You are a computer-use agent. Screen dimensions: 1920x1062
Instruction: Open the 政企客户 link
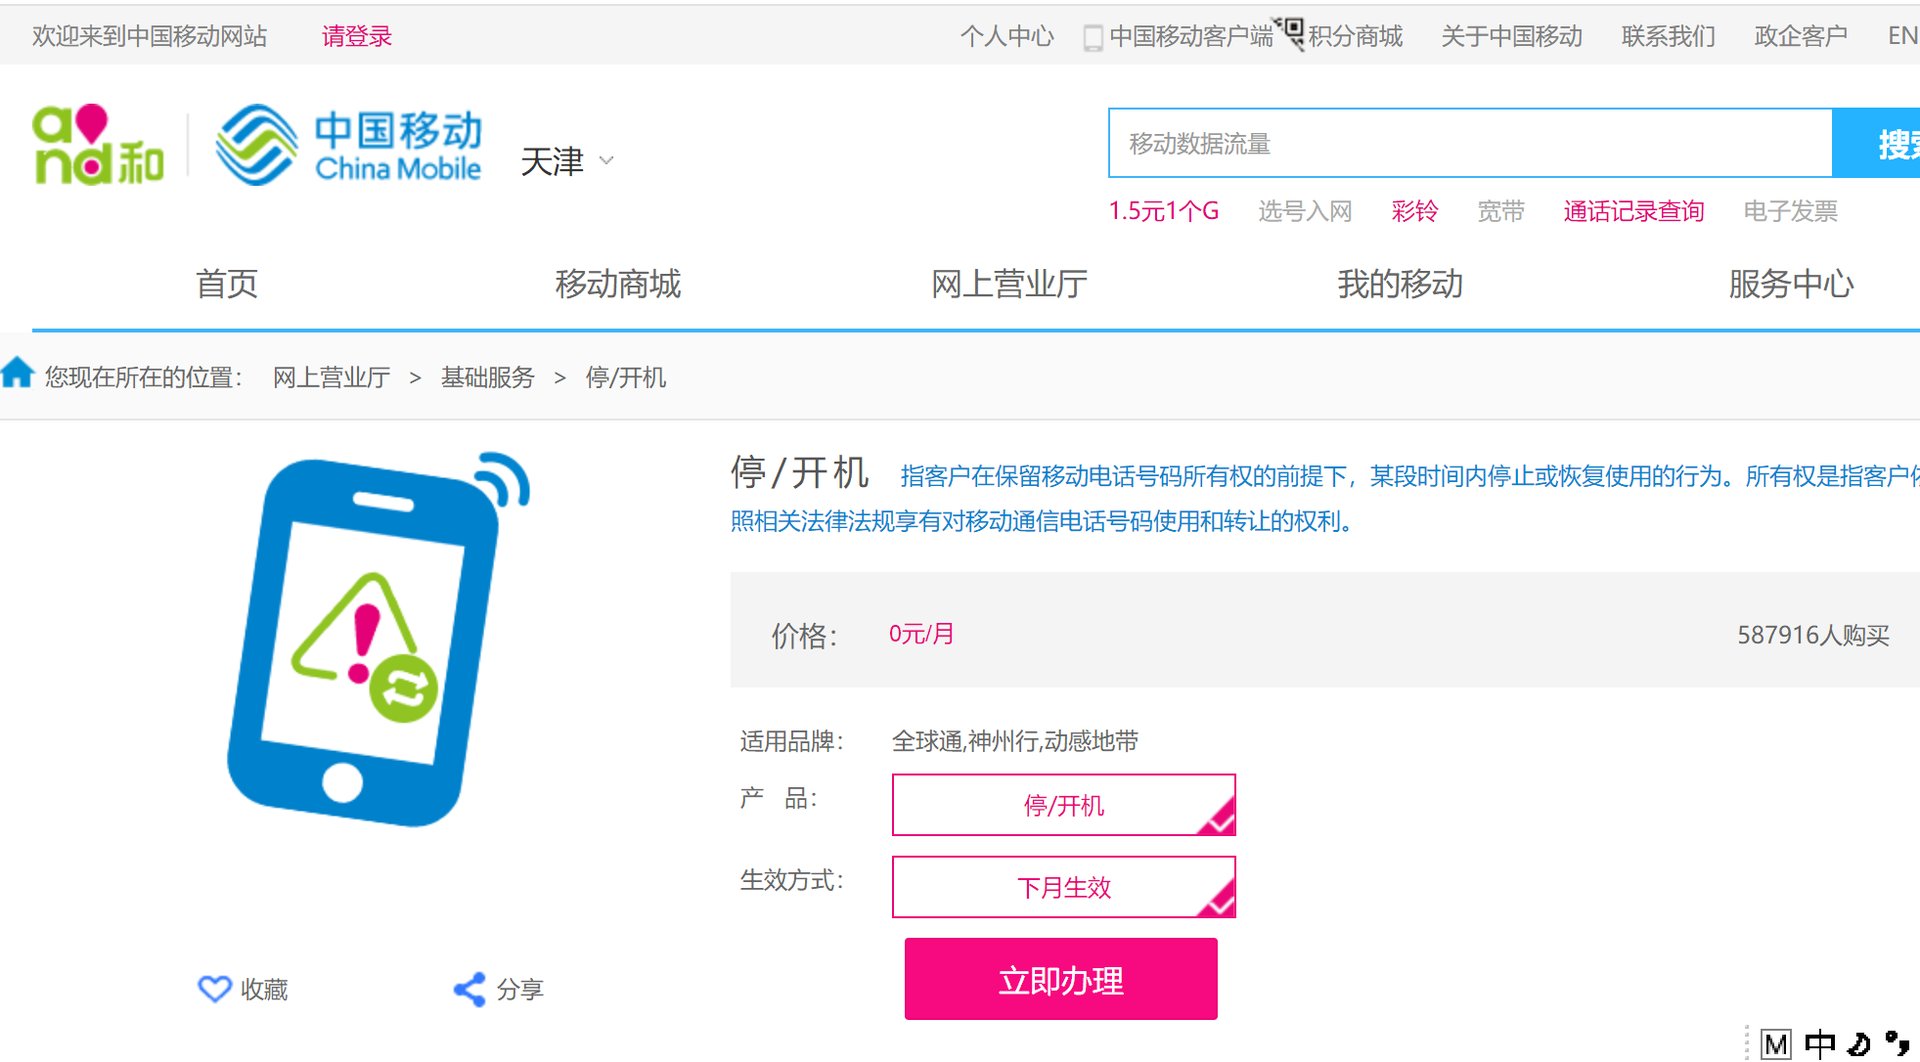click(1801, 37)
